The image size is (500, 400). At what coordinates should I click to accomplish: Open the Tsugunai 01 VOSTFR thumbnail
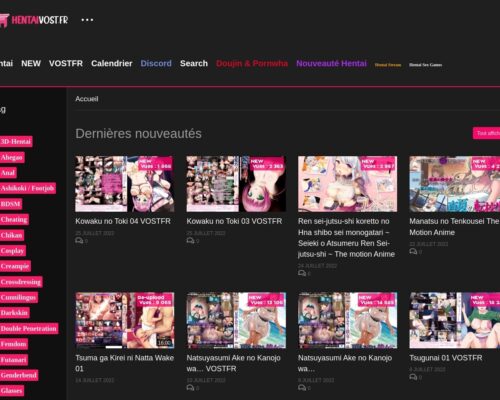[x=455, y=320]
